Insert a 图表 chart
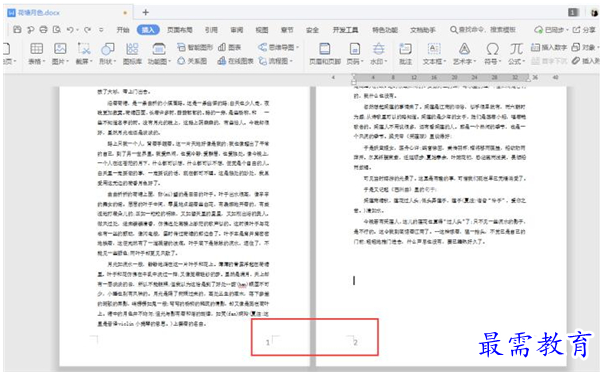 click(229, 47)
